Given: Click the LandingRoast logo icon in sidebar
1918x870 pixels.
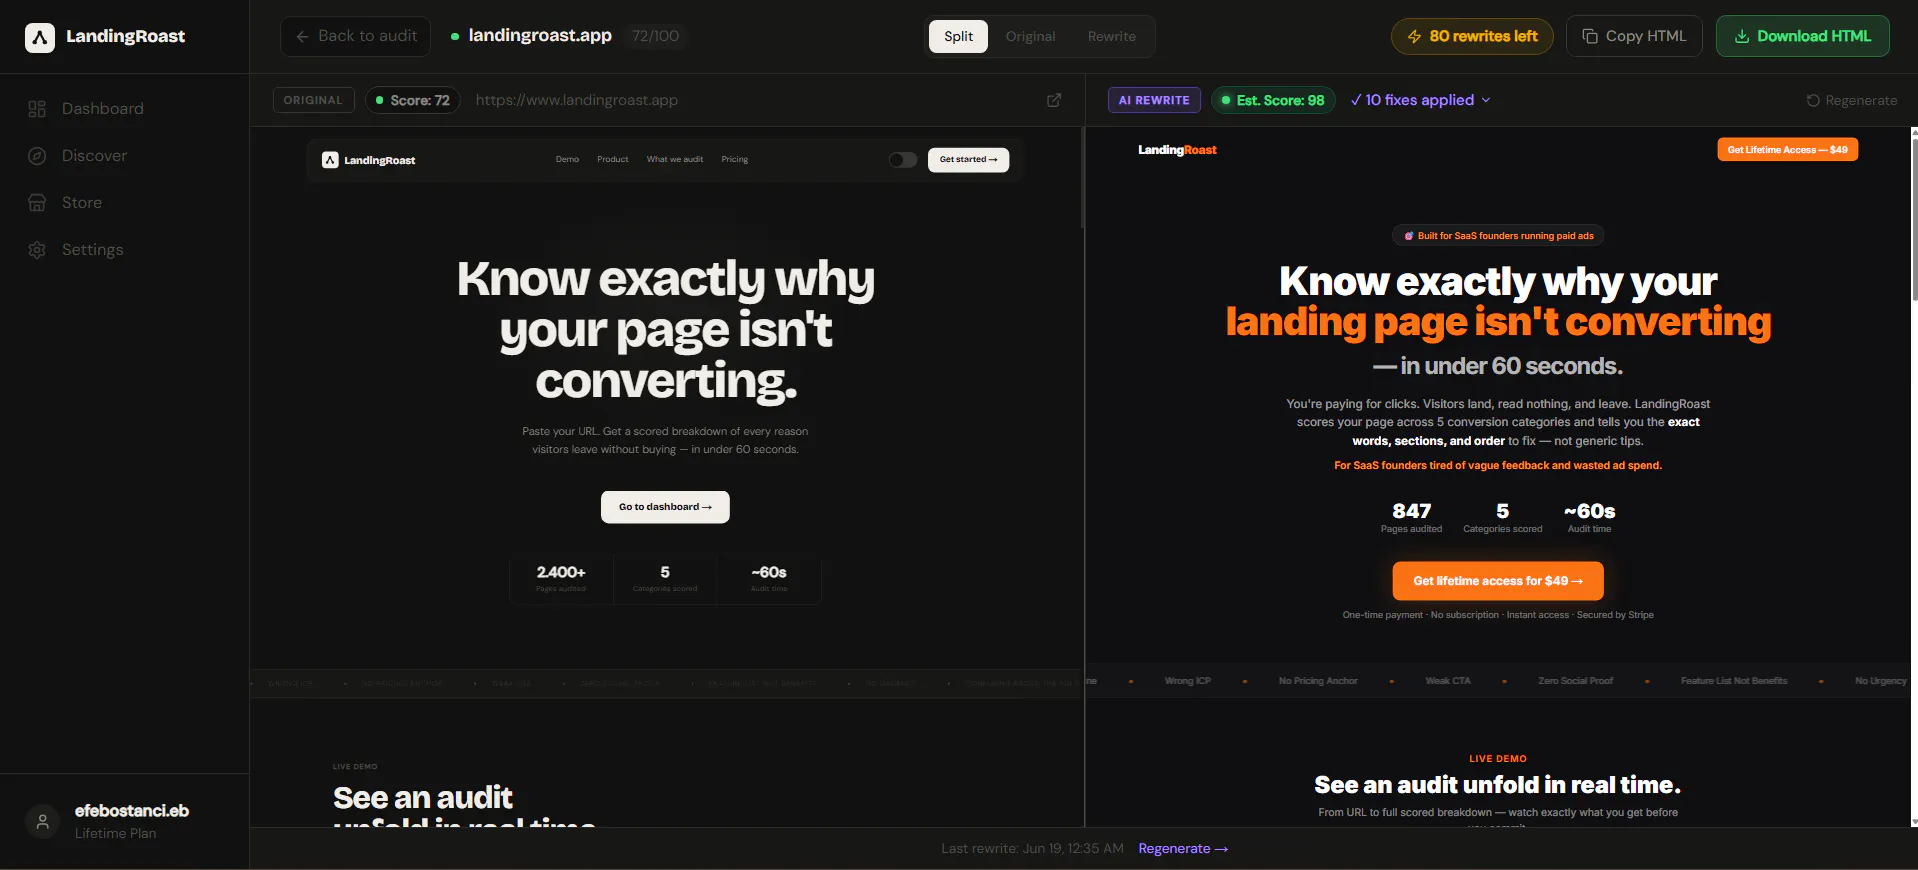Looking at the screenshot, I should click(40, 37).
